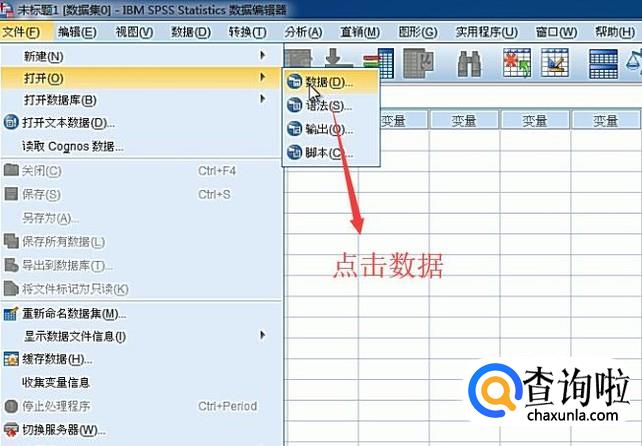Image resolution: width=642 pixels, height=446 pixels.
Task: Open the 帮助(H) menu
Action: (615, 32)
